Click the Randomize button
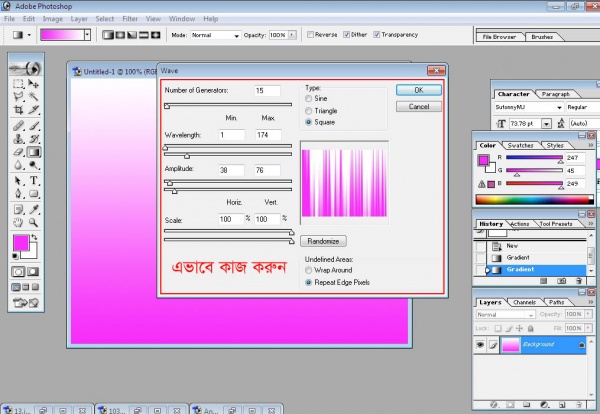Image resolution: width=600 pixels, height=414 pixels. (323, 241)
